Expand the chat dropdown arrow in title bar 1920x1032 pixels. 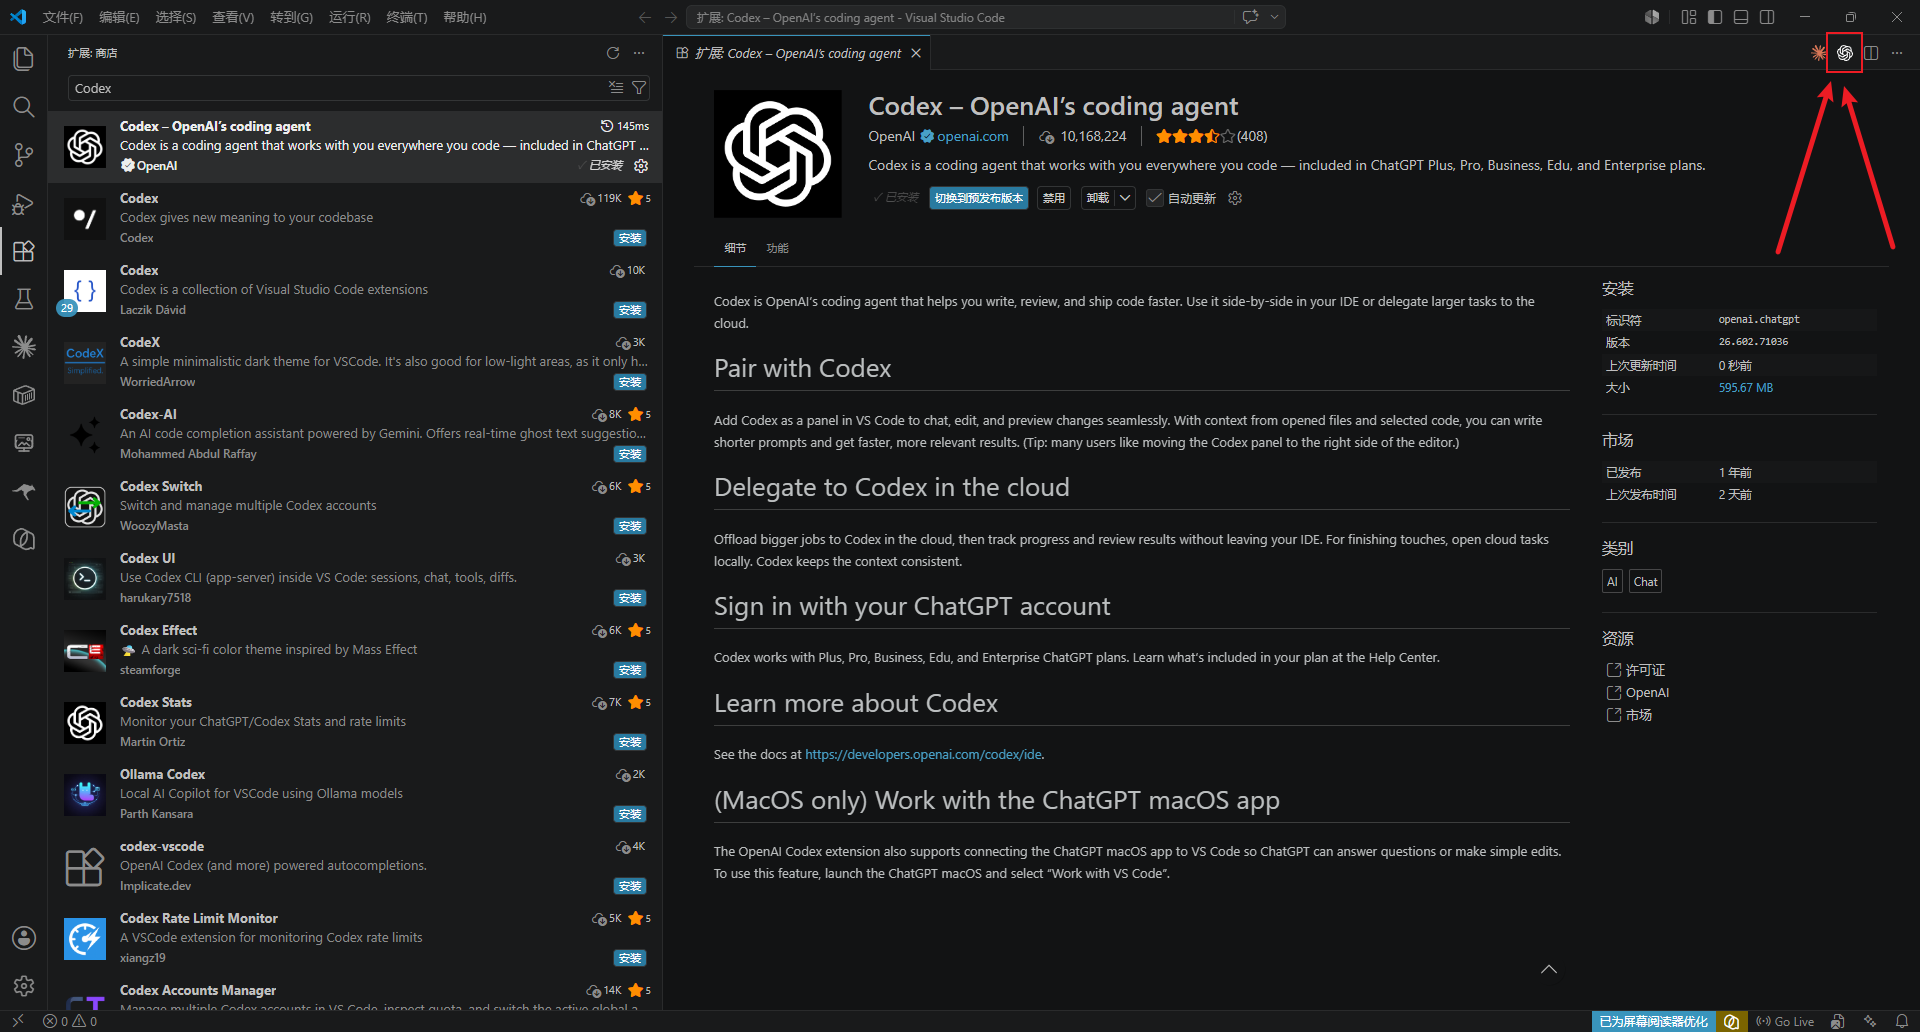pos(1274,17)
